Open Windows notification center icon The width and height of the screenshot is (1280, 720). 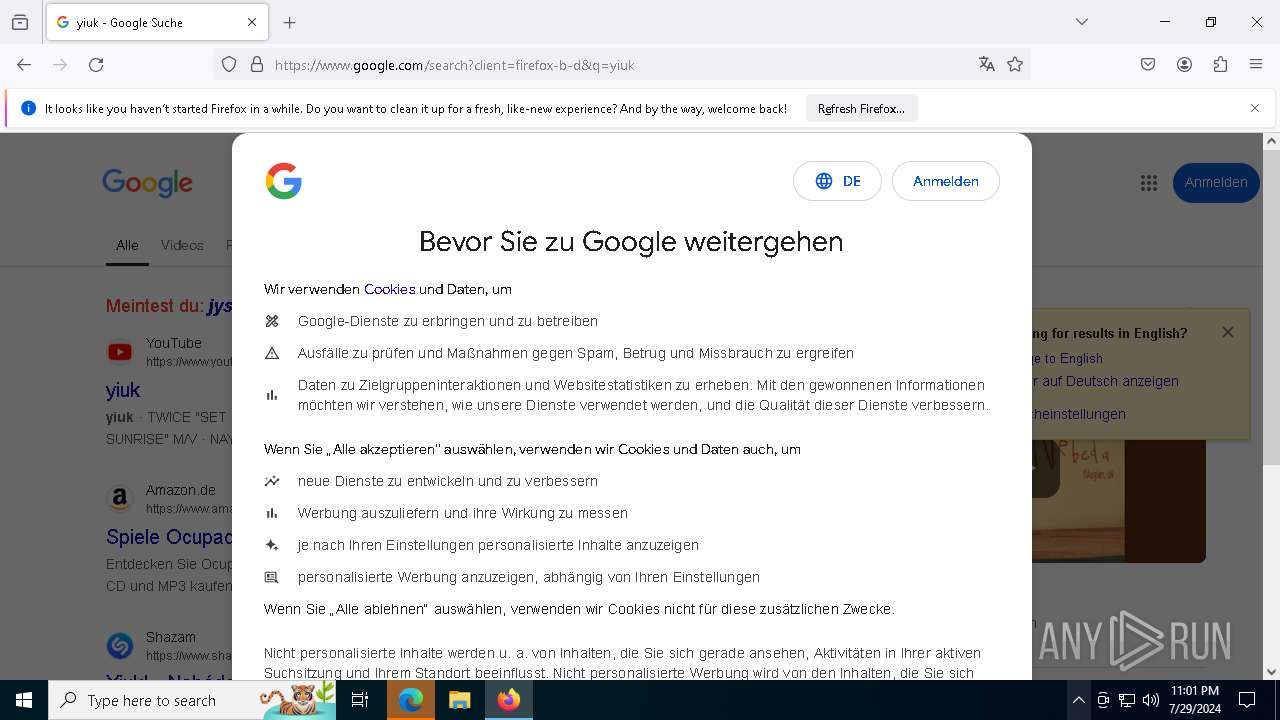tap(1248, 700)
